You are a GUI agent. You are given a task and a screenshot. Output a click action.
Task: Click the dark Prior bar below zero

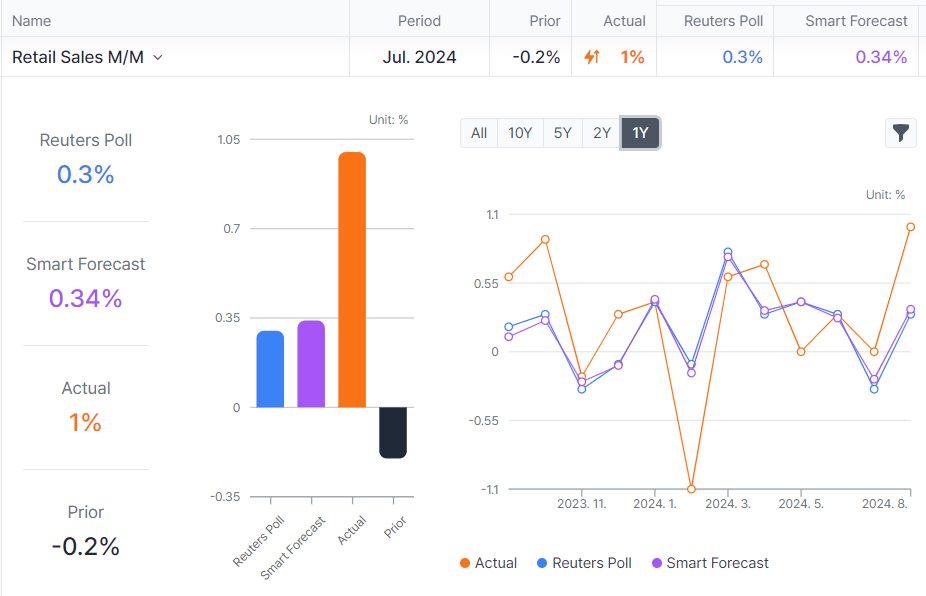coord(393,432)
